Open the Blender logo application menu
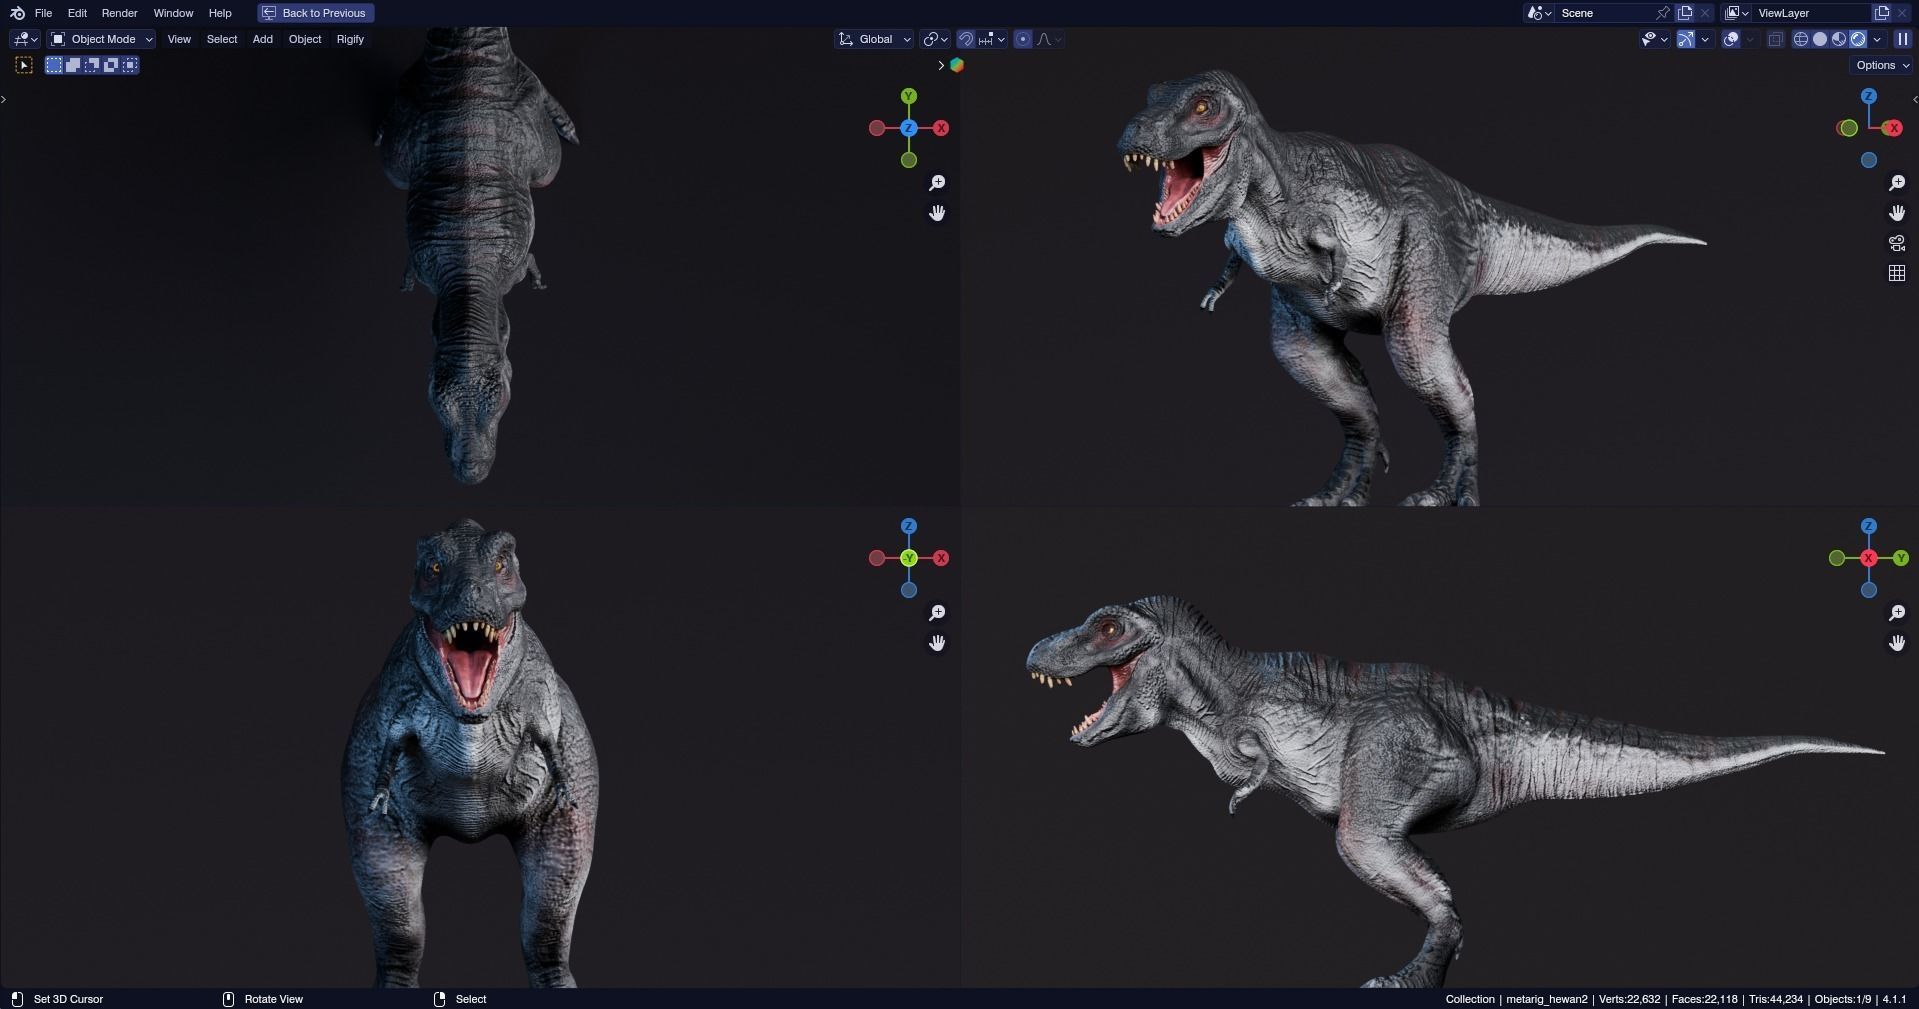Screen dimensions: 1919x1009 click(x=17, y=13)
